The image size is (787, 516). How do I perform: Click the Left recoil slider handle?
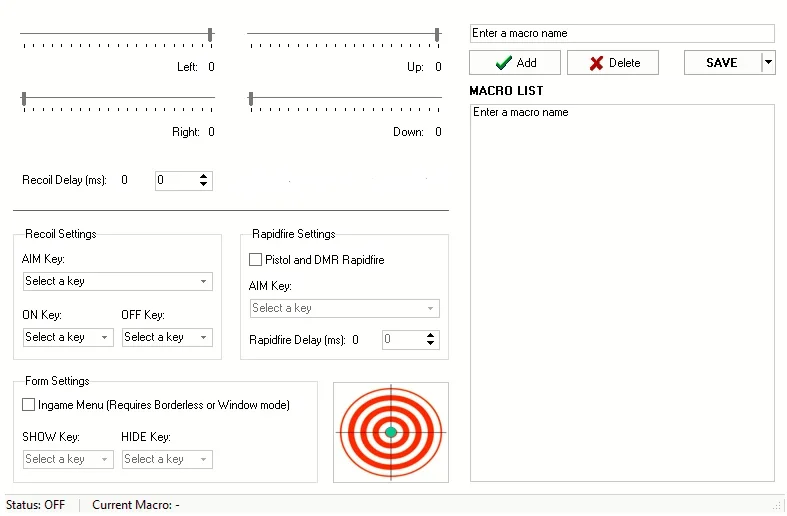210,35
